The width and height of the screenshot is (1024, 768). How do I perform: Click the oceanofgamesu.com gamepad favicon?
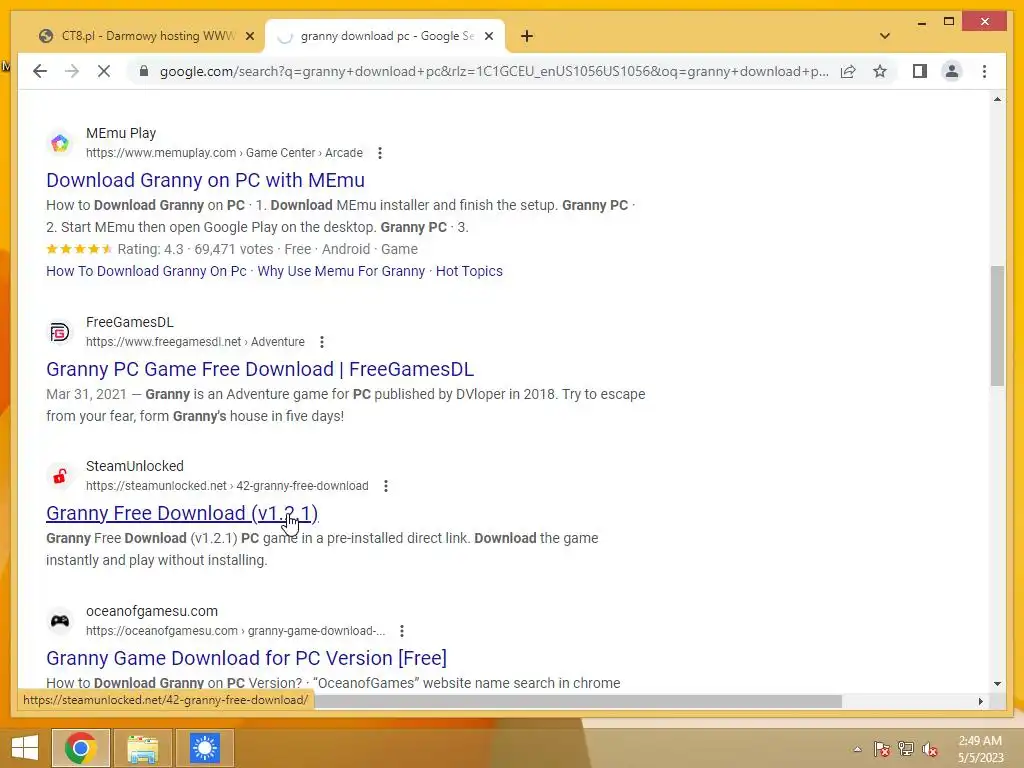59,621
